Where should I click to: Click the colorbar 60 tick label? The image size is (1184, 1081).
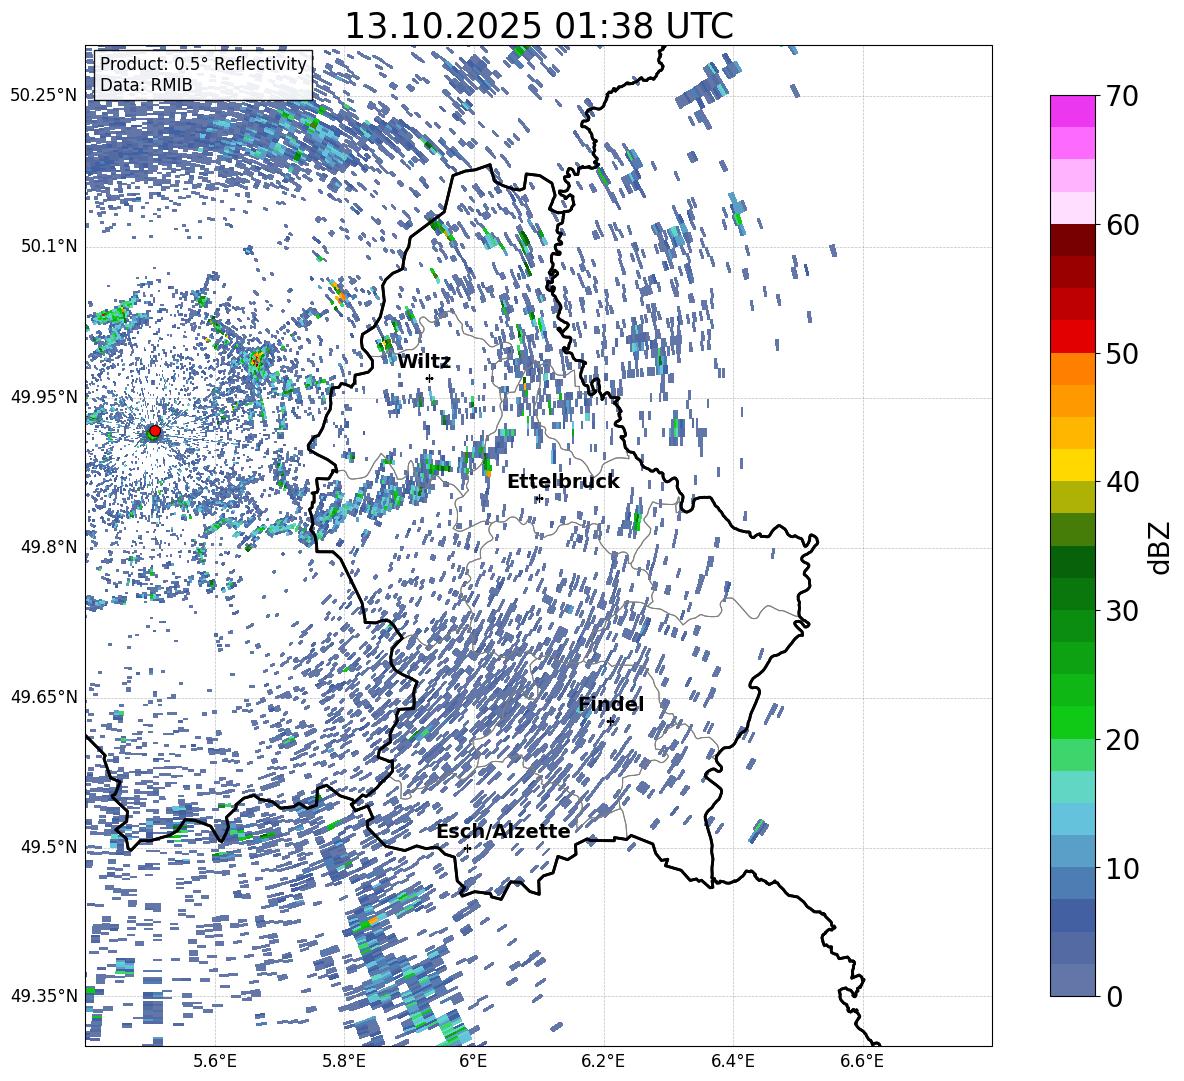click(1122, 225)
